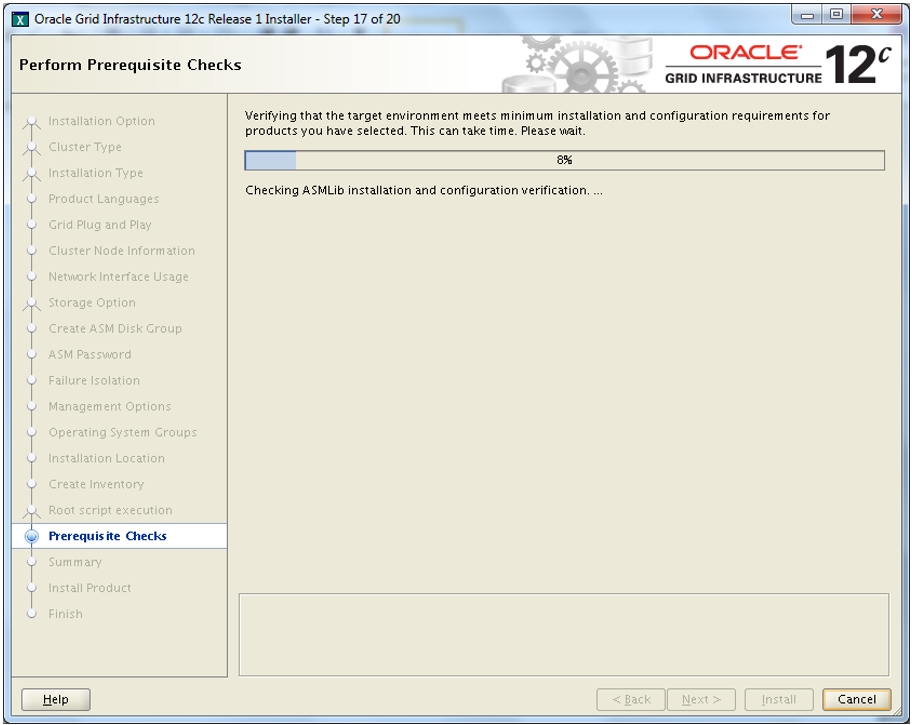This screenshot has width=912, height=725.
Task: Click the Perform Prerequisite Checks heading
Action: pyautogui.click(x=130, y=65)
